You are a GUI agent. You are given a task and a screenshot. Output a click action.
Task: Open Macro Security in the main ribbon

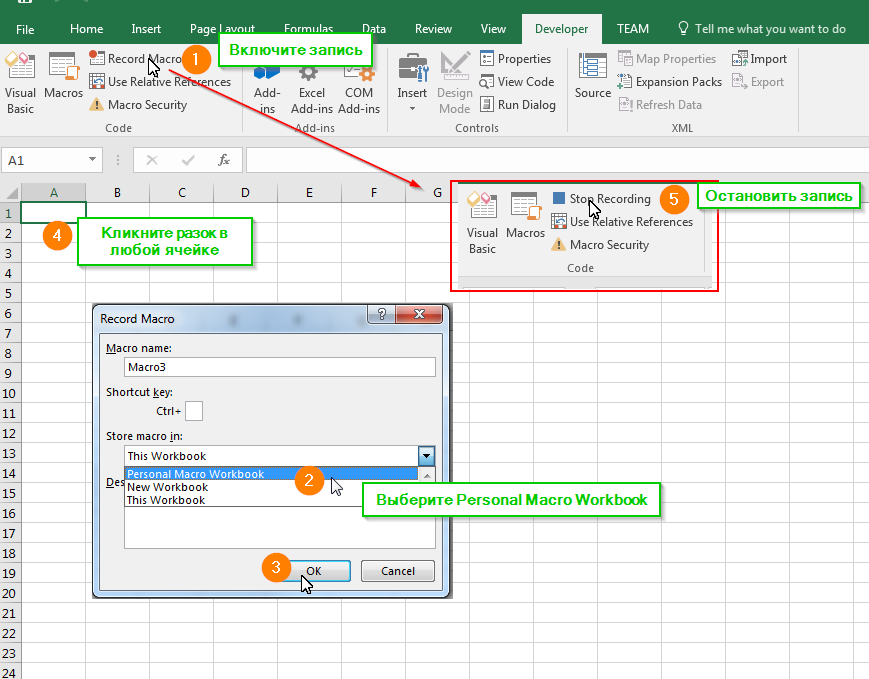click(138, 105)
